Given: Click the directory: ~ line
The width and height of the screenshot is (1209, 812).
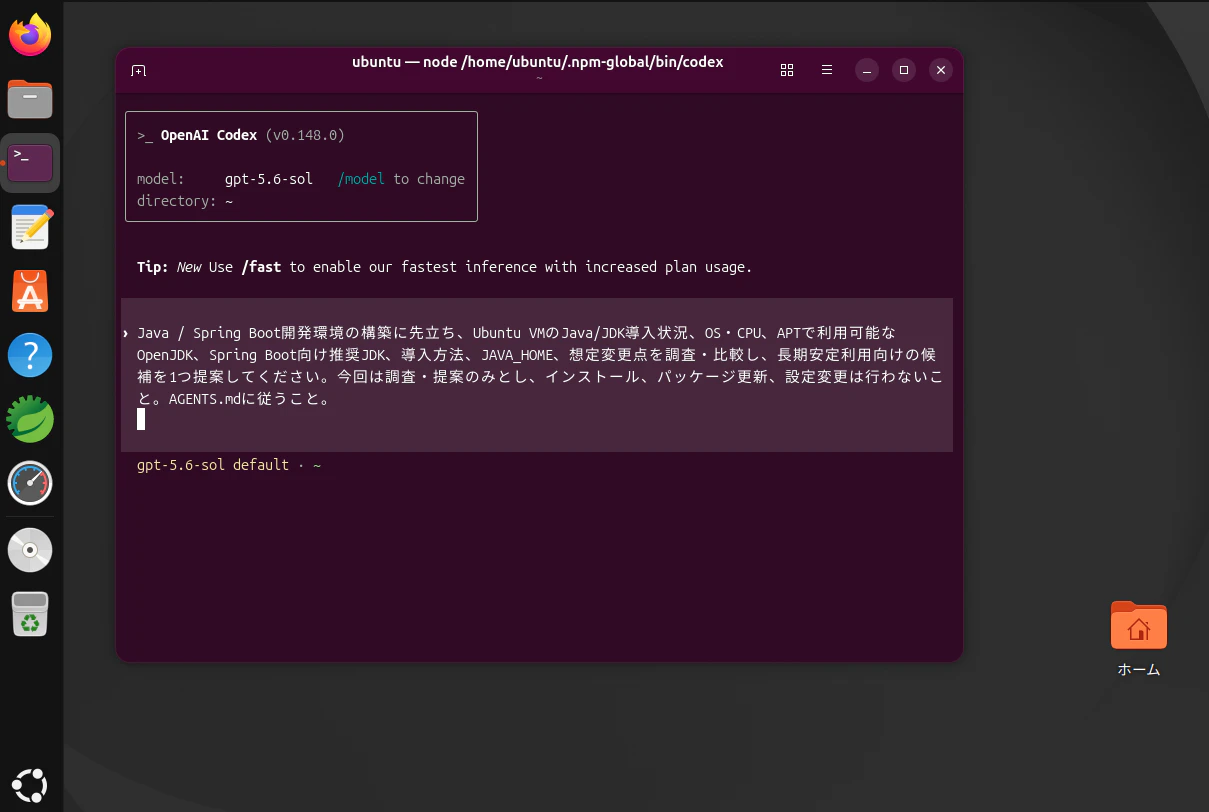Looking at the screenshot, I should (x=185, y=201).
